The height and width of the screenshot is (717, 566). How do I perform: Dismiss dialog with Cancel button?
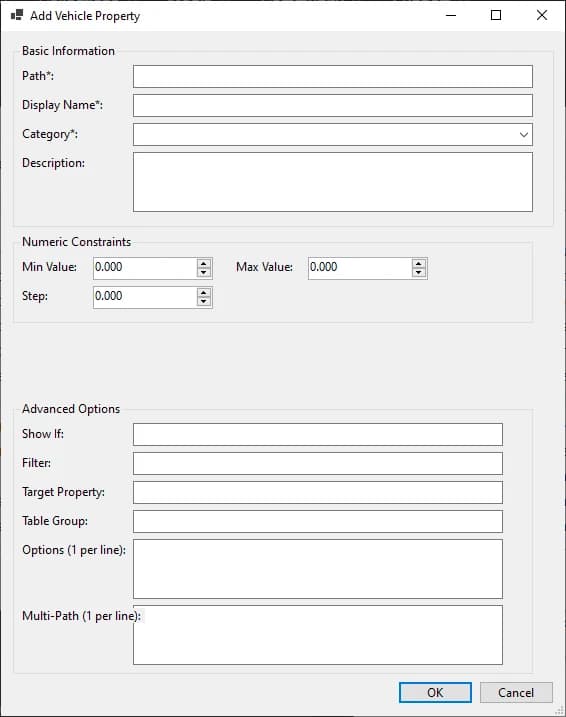click(x=516, y=693)
